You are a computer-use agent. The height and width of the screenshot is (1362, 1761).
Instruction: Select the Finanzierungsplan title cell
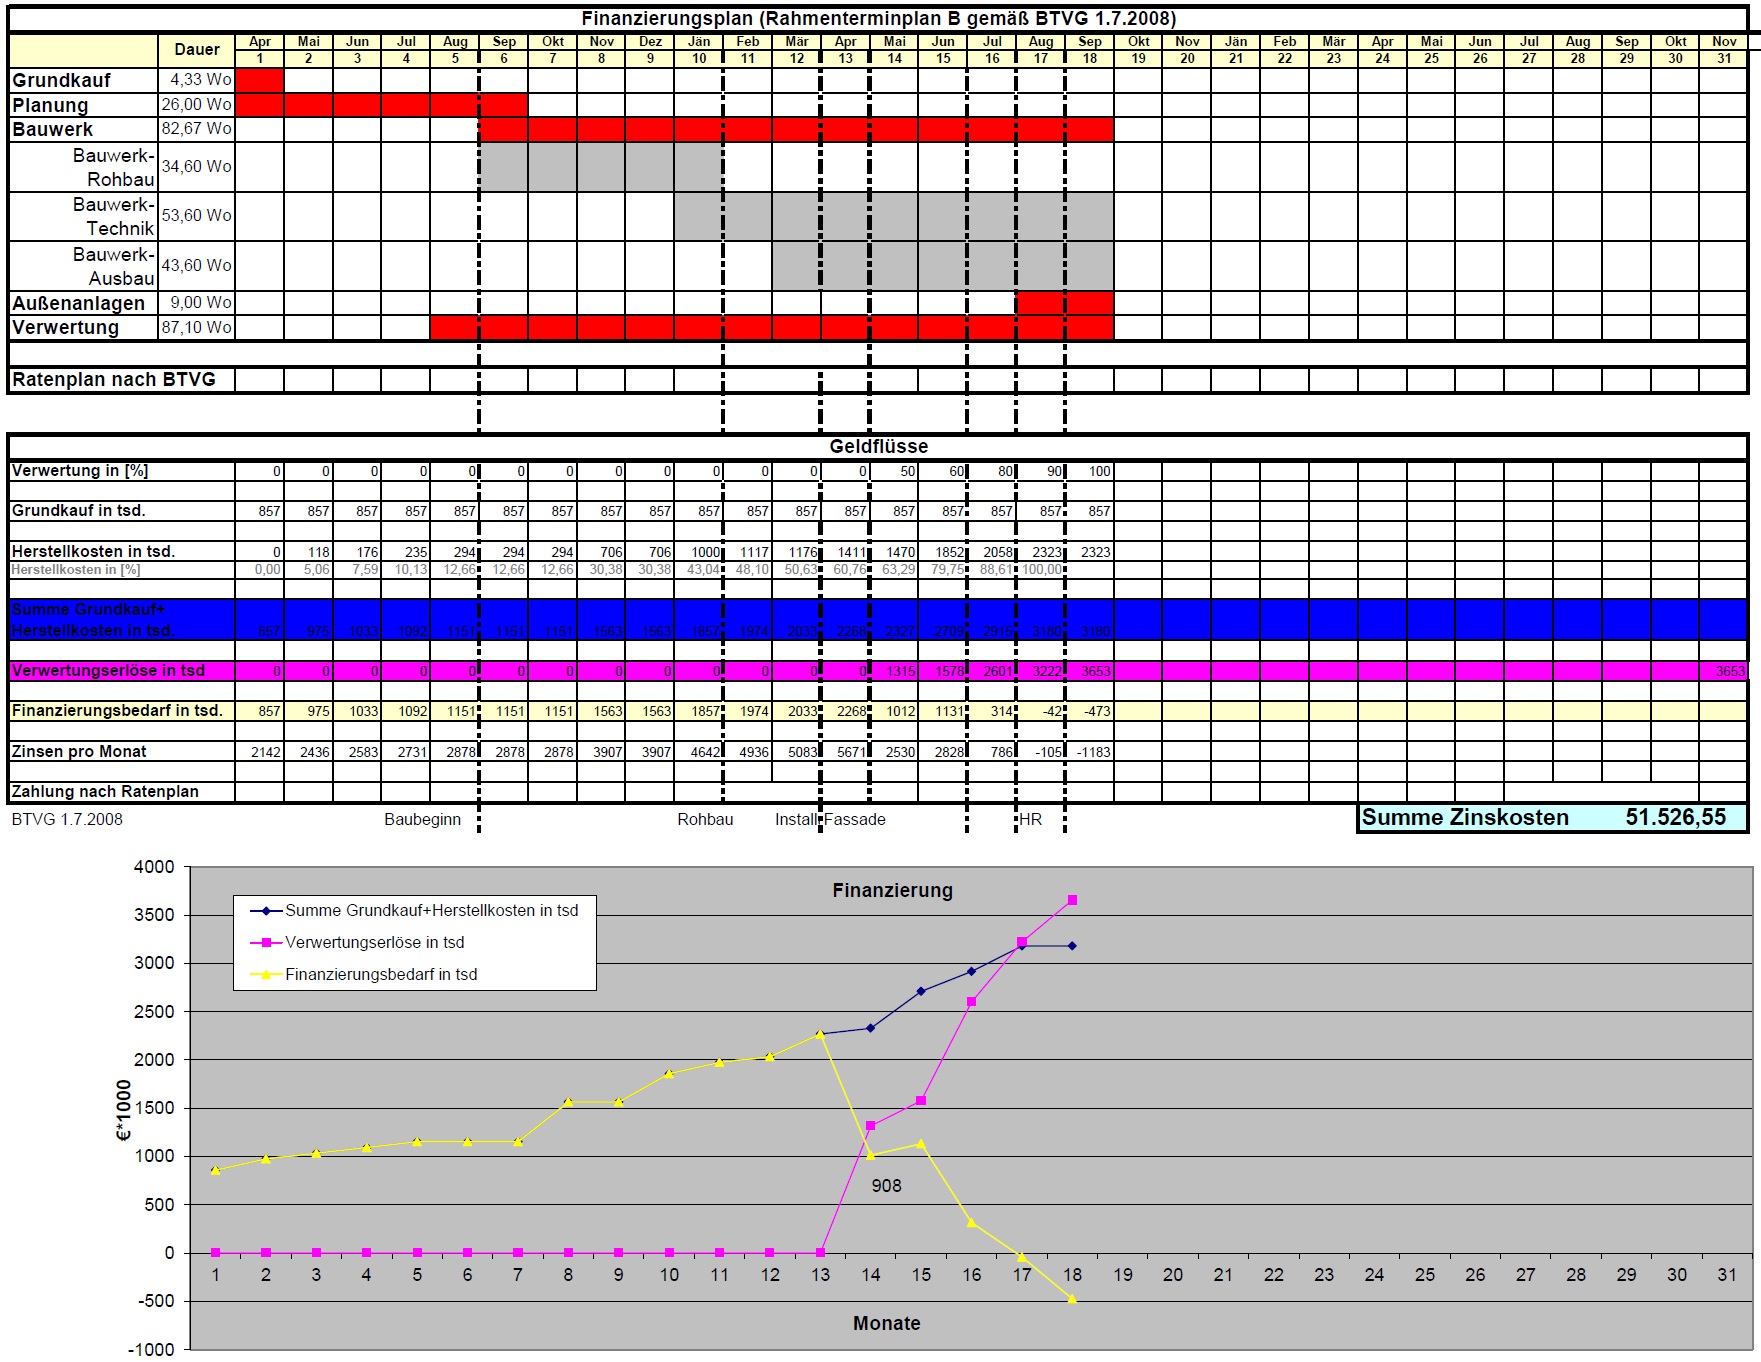(878, 19)
